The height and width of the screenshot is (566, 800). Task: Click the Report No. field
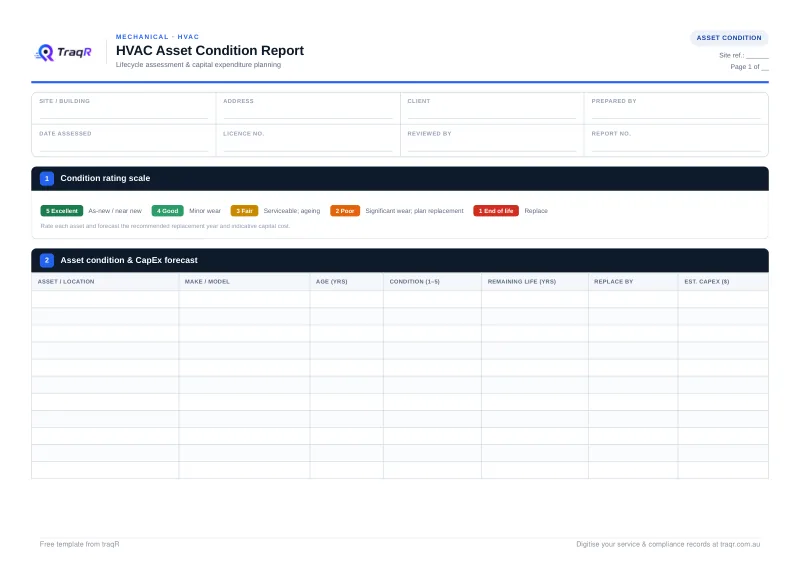[x=676, y=140]
